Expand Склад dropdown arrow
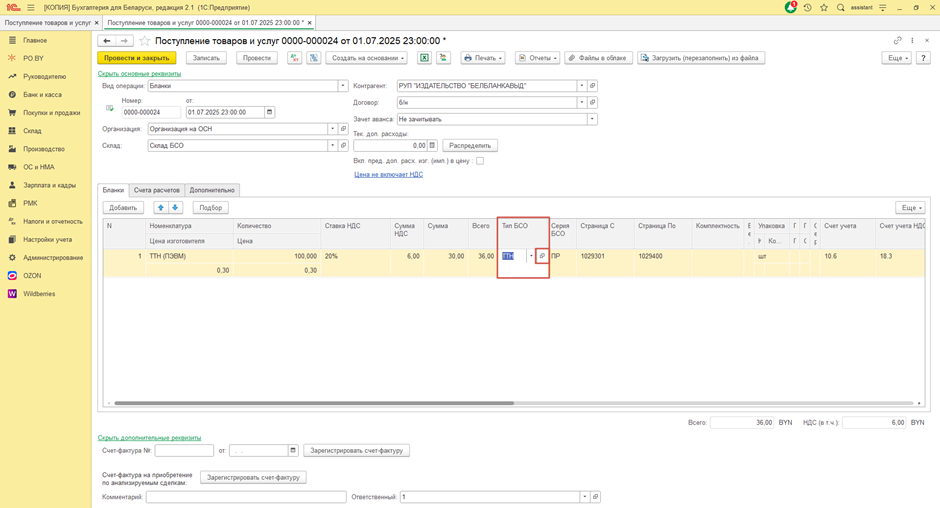Image resolution: width=940 pixels, height=508 pixels. (x=333, y=146)
